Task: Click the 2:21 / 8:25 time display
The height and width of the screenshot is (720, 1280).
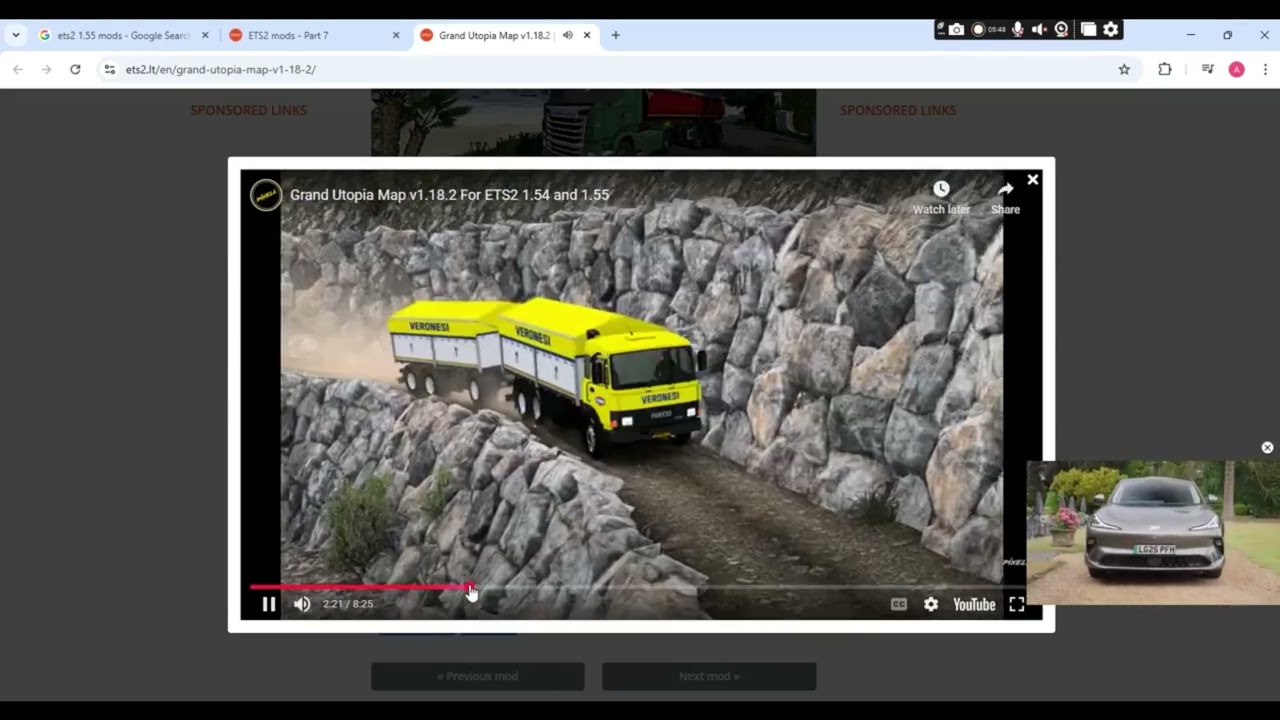Action: click(348, 604)
